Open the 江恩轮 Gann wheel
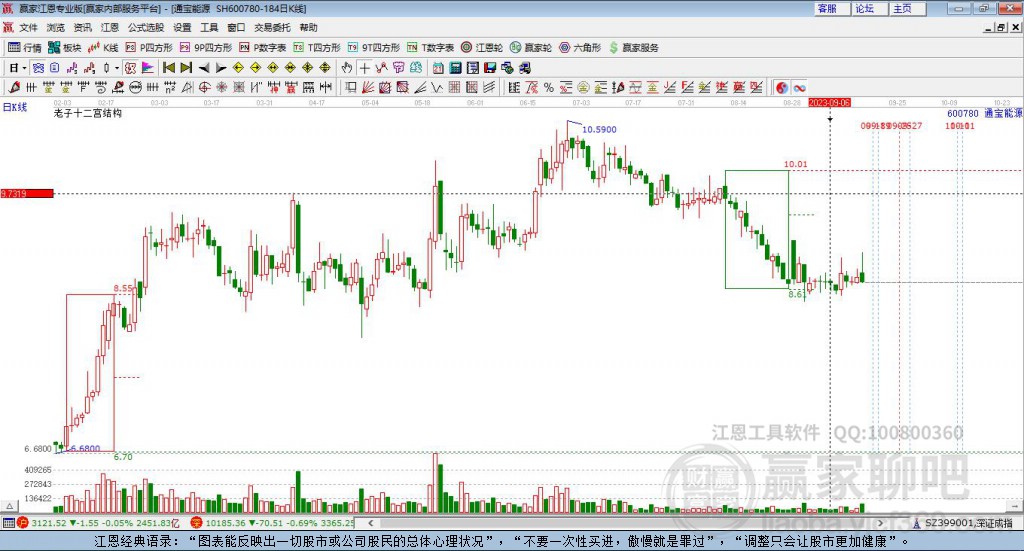 pos(482,48)
